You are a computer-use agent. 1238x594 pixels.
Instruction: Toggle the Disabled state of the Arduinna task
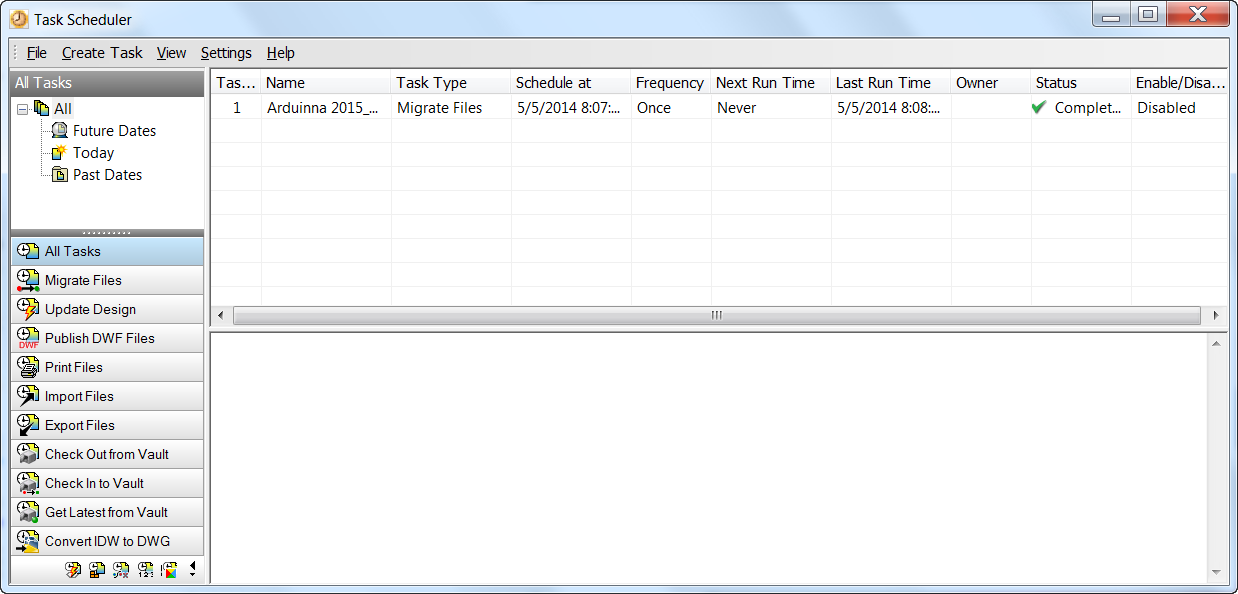[1166, 107]
